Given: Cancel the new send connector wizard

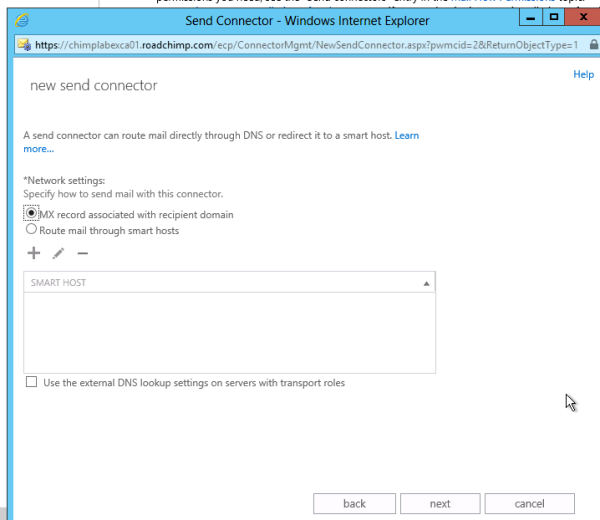Looking at the screenshot, I should click(x=530, y=504).
